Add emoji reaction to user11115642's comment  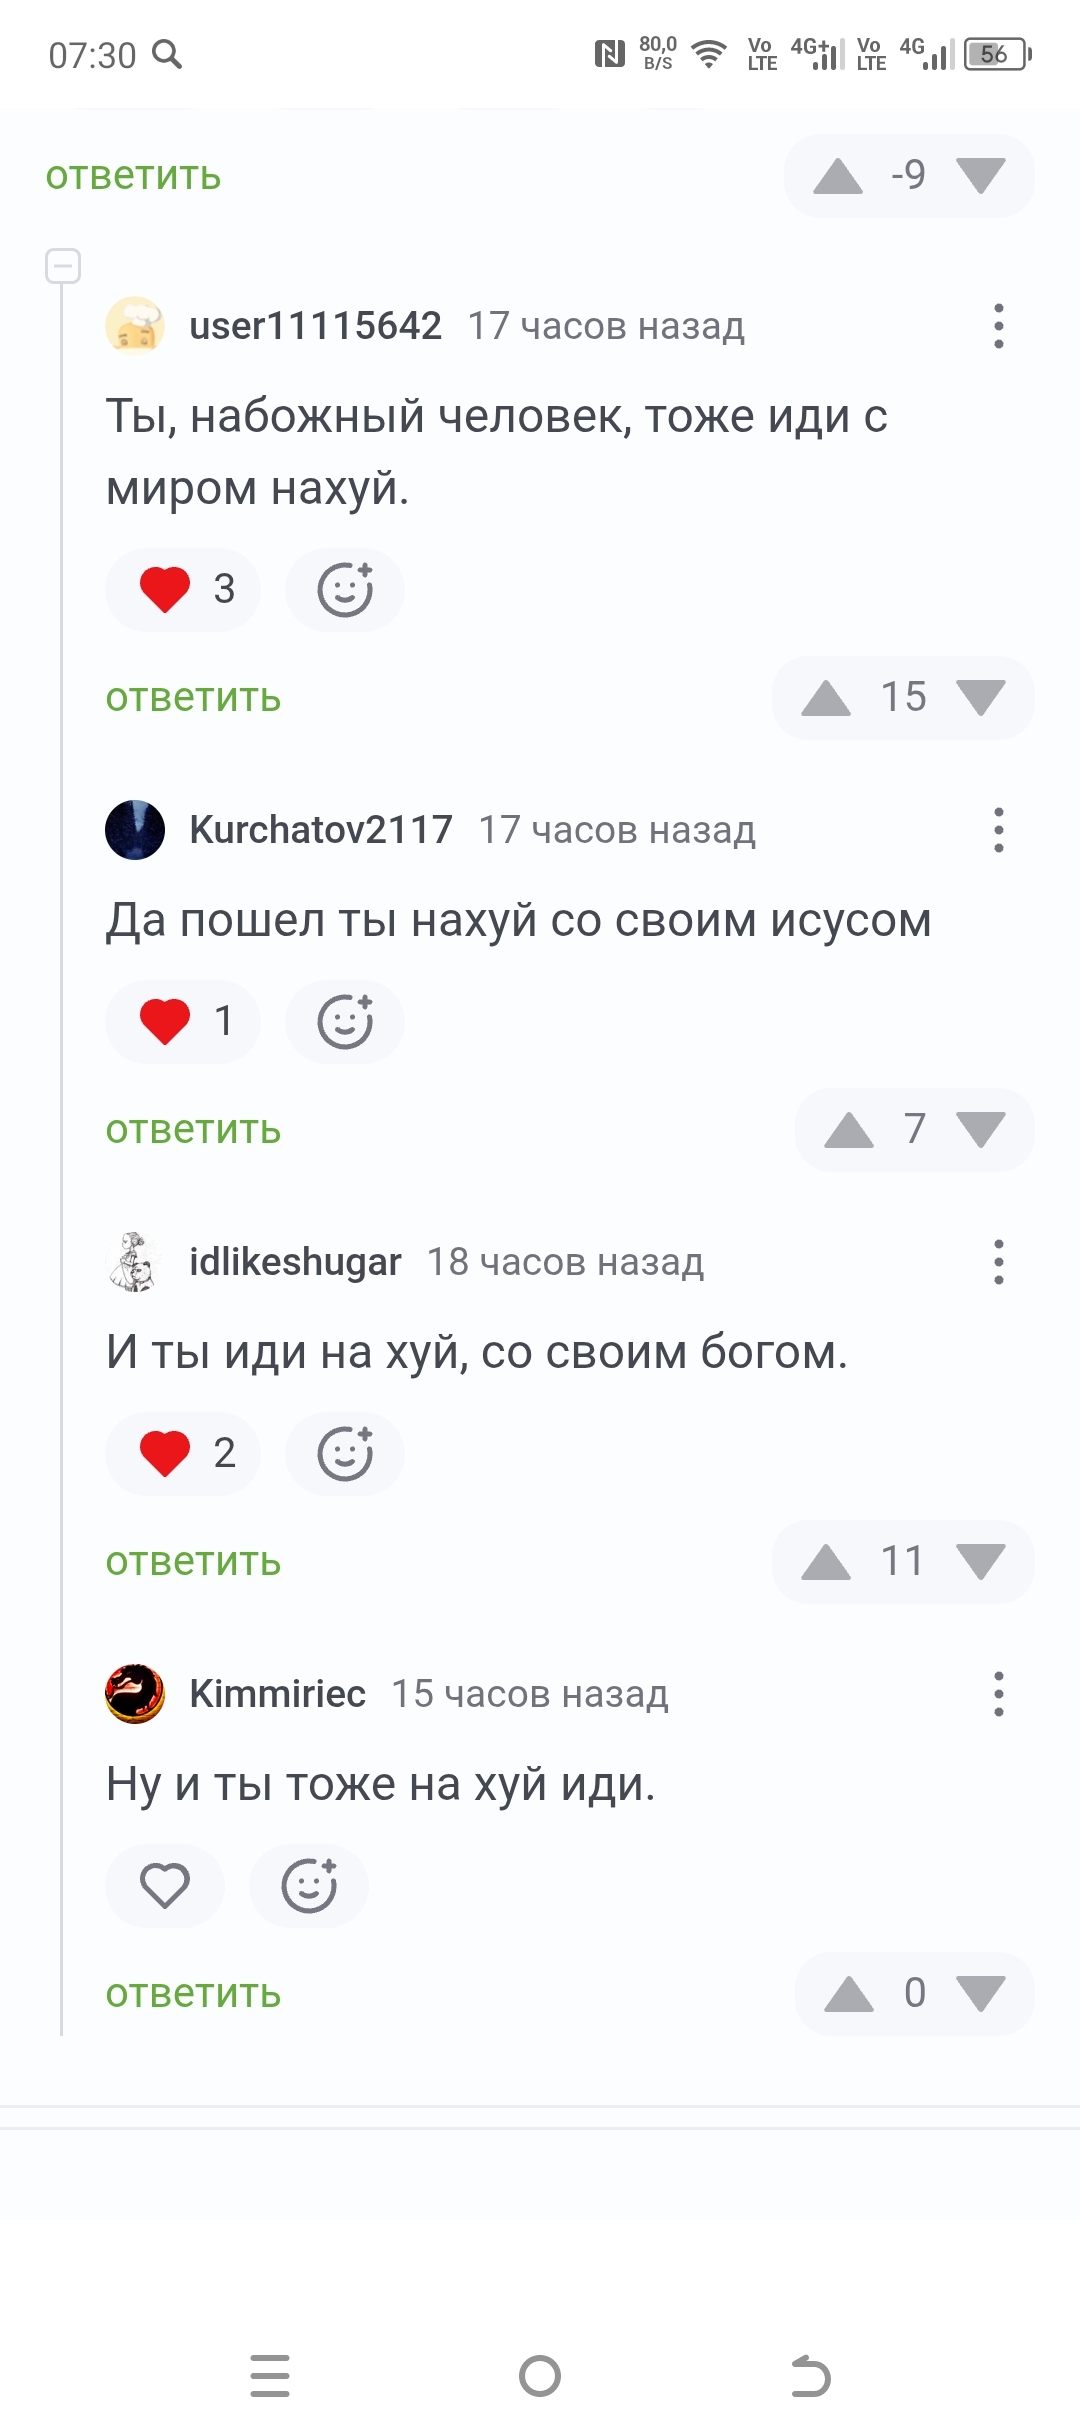pyautogui.click(x=345, y=590)
